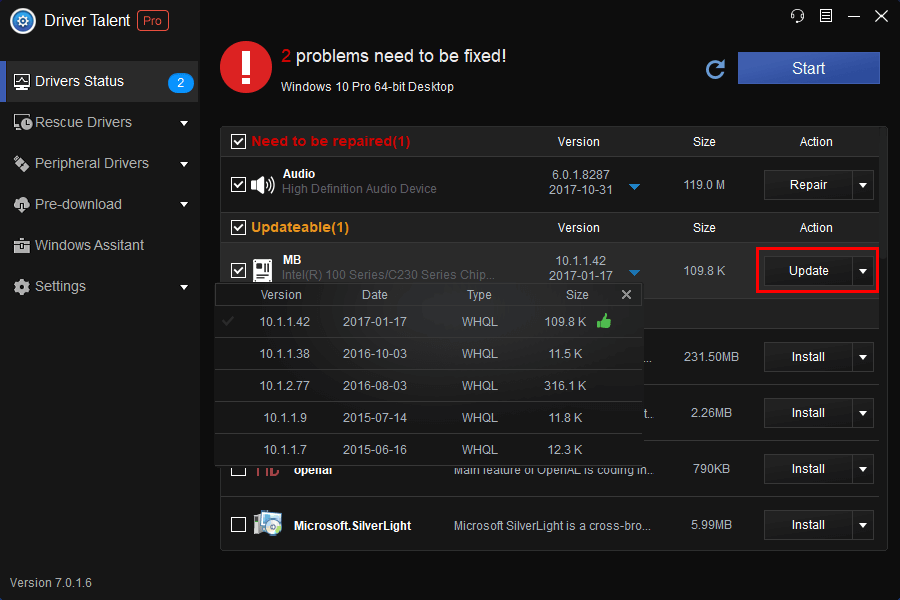Open Windows Assitant section
The image size is (900, 600).
click(100, 246)
